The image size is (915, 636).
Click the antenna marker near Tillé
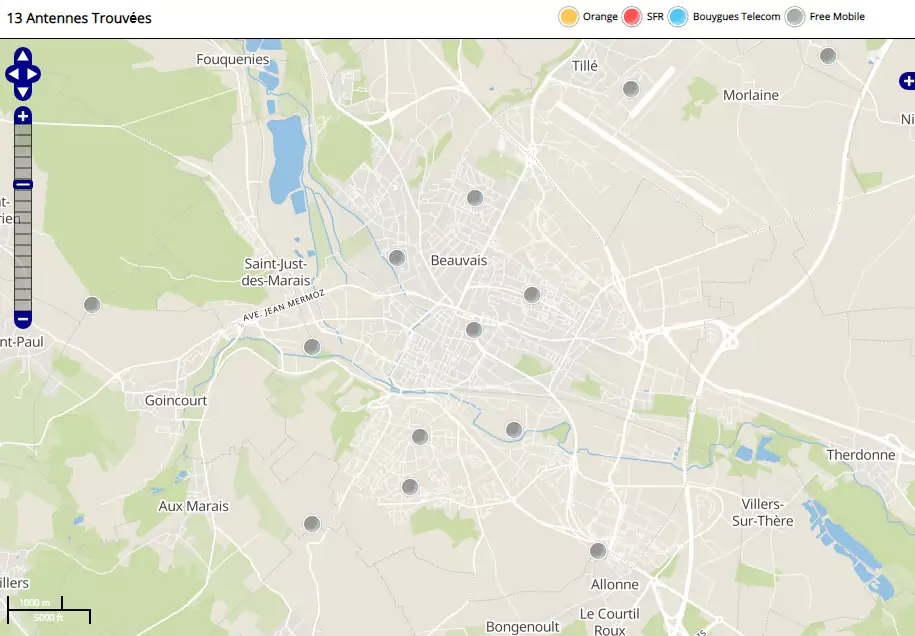[x=631, y=89]
